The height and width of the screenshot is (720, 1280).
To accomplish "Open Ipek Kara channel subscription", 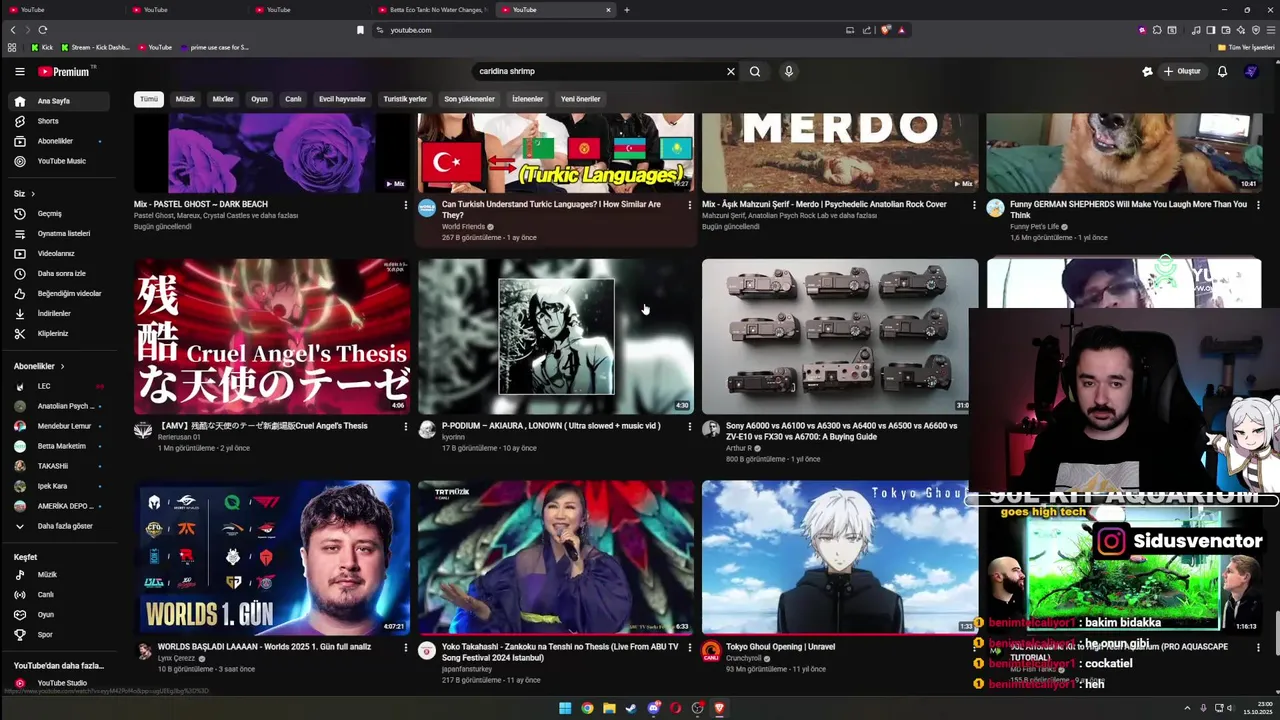I will tap(60, 486).
